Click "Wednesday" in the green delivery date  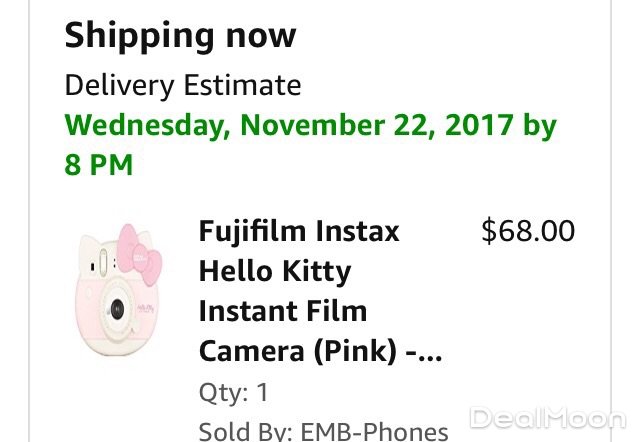point(146,127)
